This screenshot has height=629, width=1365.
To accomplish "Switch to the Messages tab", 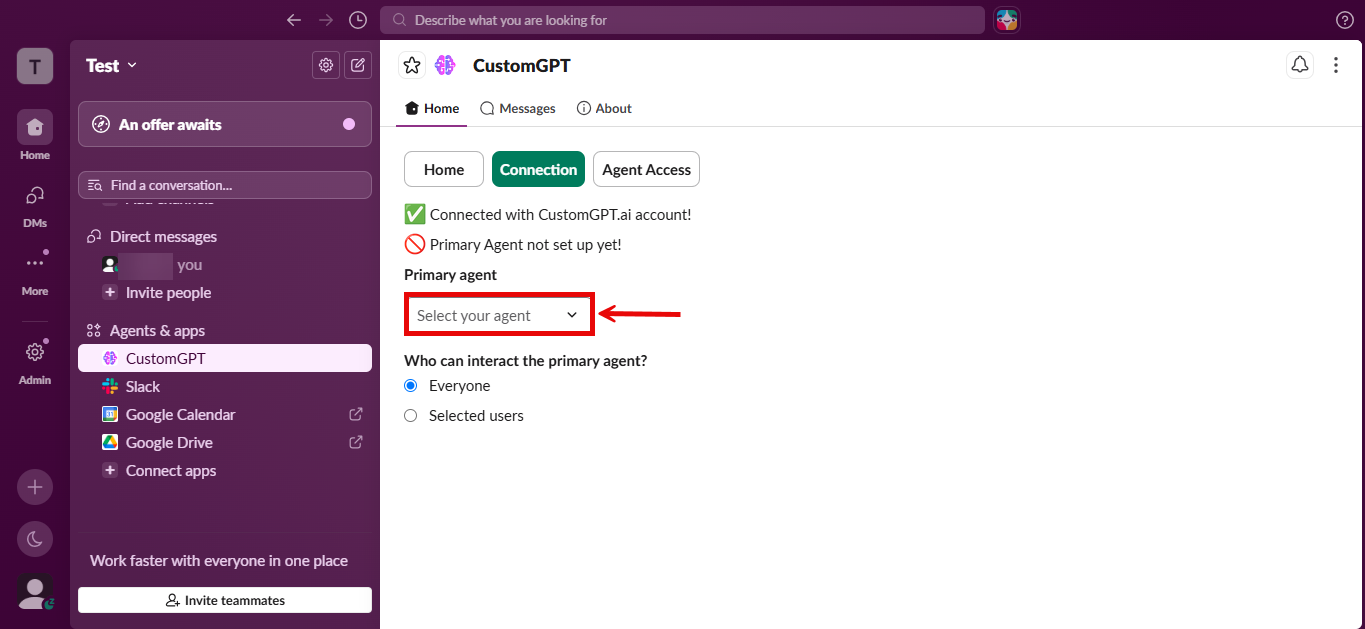I will click(x=518, y=108).
